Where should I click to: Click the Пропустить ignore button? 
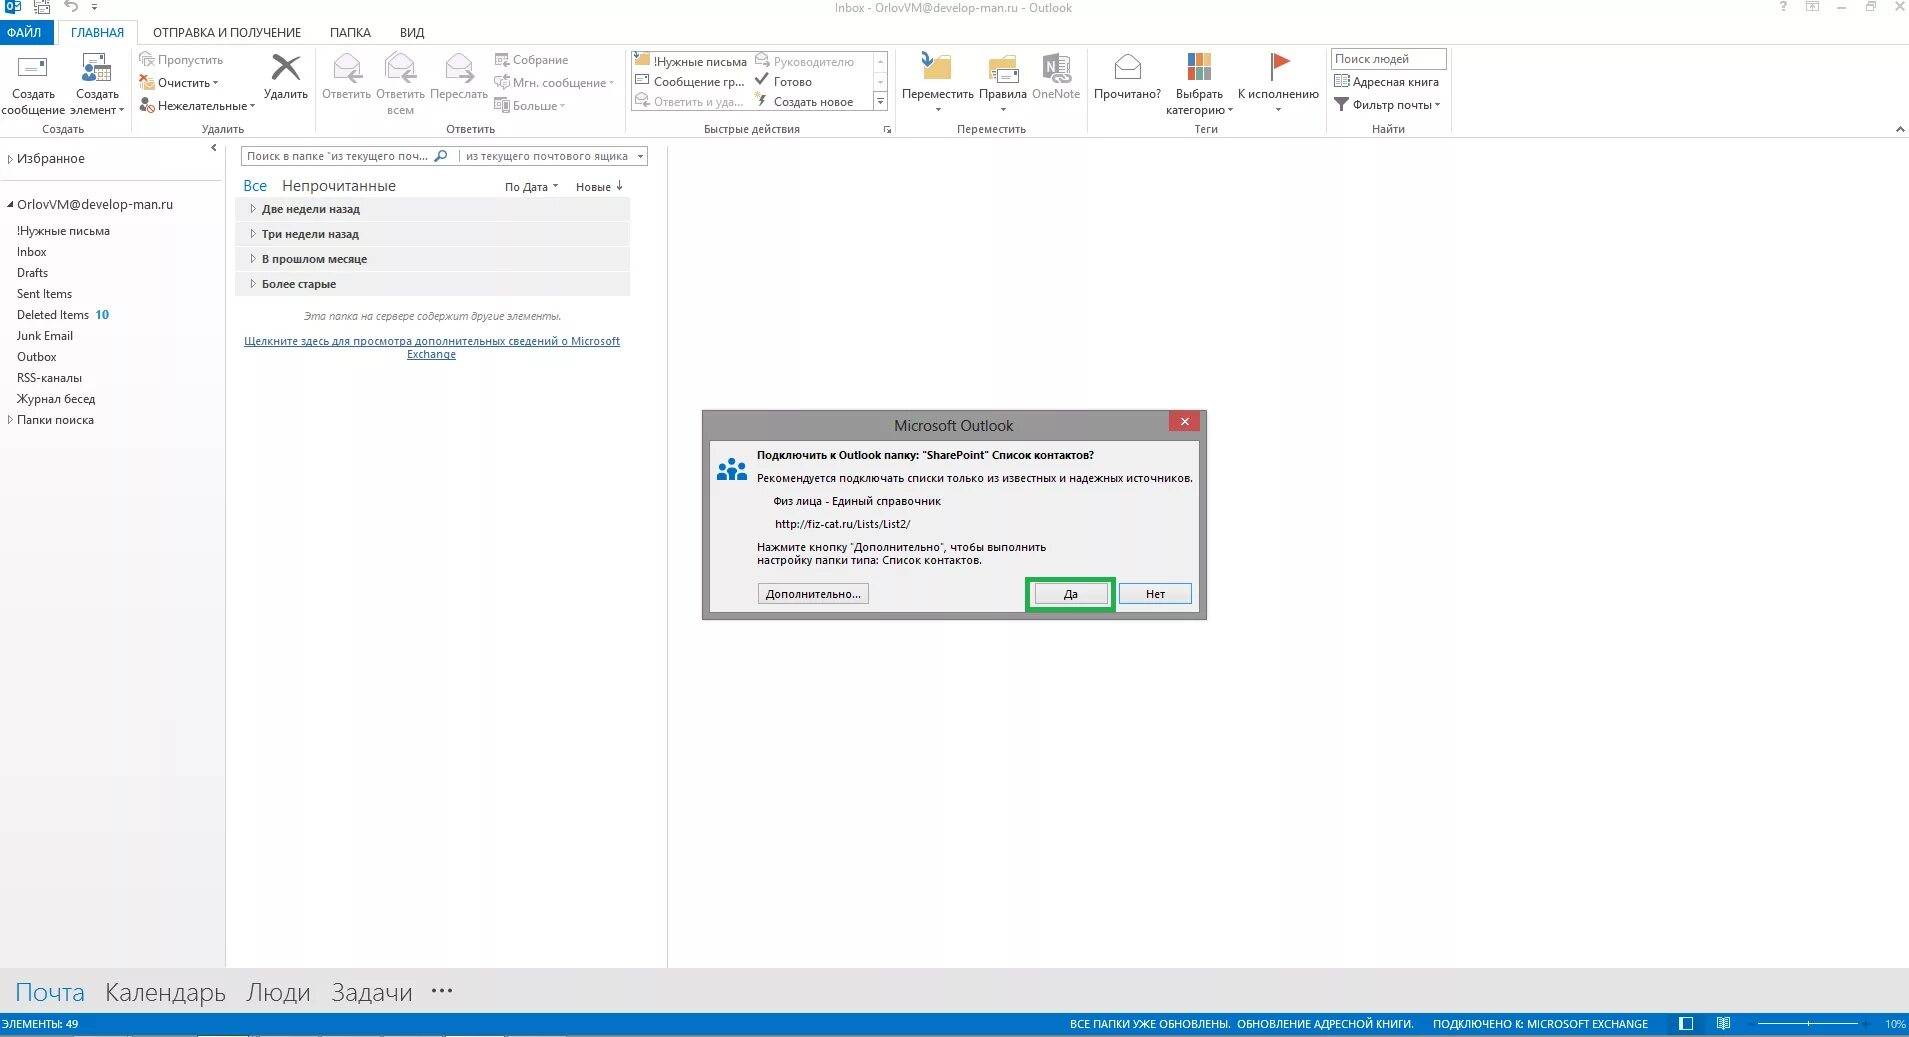tap(181, 60)
